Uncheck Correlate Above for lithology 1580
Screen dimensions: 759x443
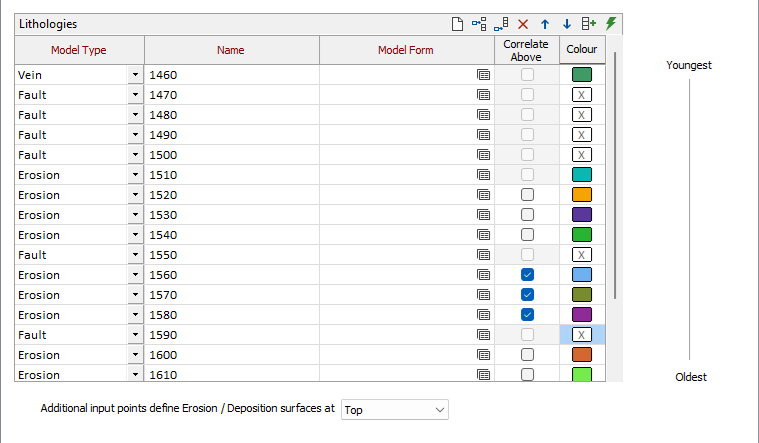tap(527, 315)
